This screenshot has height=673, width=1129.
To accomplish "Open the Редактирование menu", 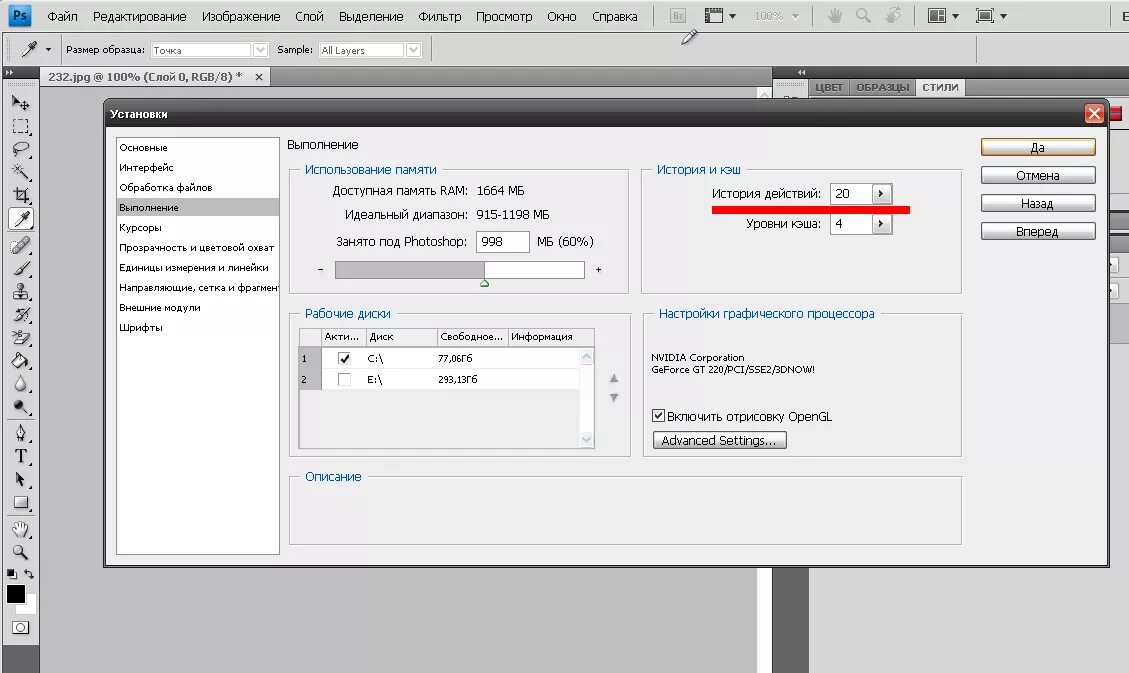I will [x=140, y=16].
